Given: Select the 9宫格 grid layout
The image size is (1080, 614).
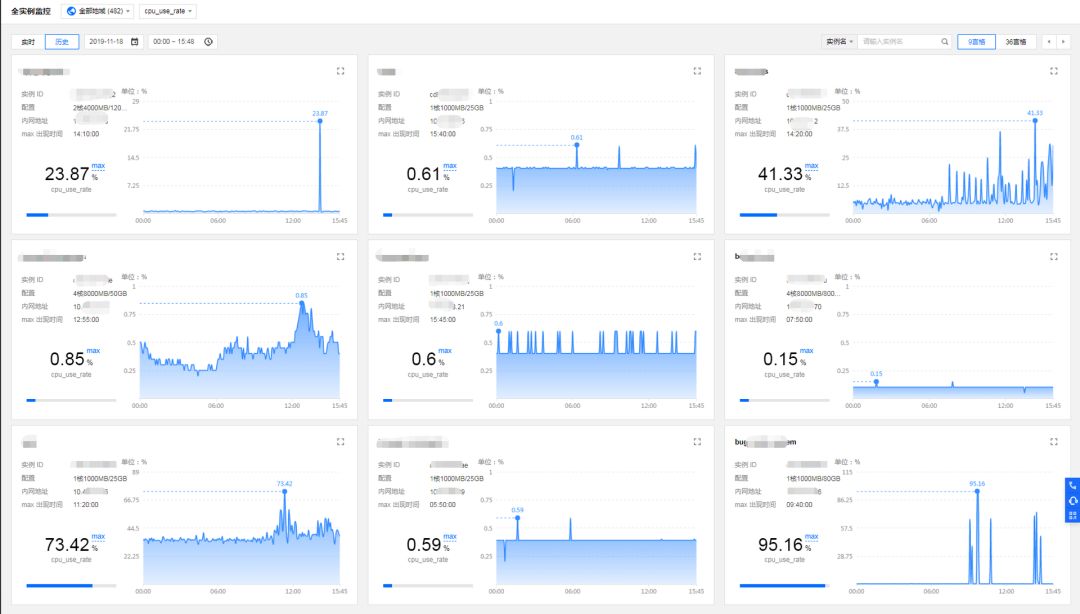Looking at the screenshot, I should [x=976, y=41].
